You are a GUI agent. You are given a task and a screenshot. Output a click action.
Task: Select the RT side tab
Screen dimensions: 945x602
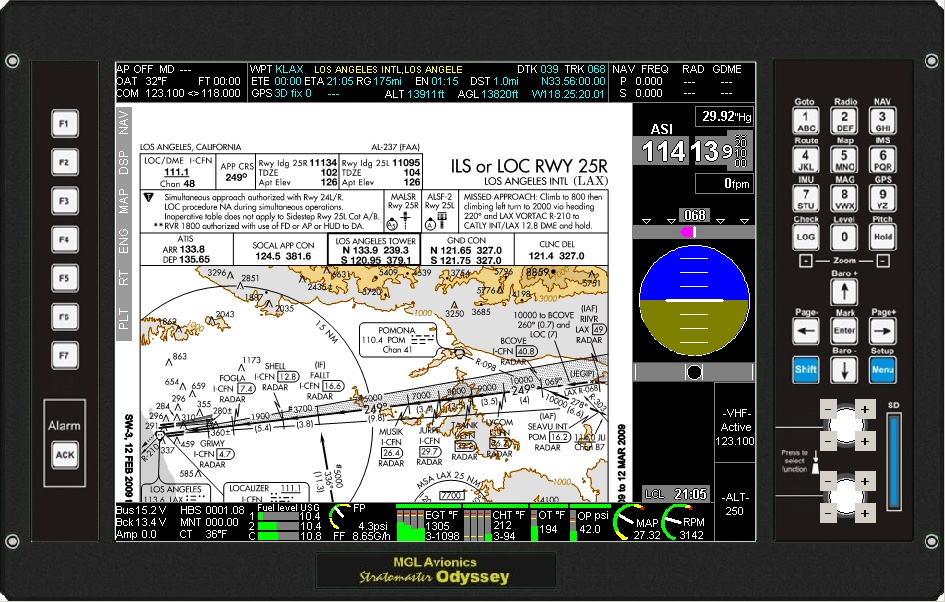pos(124,278)
